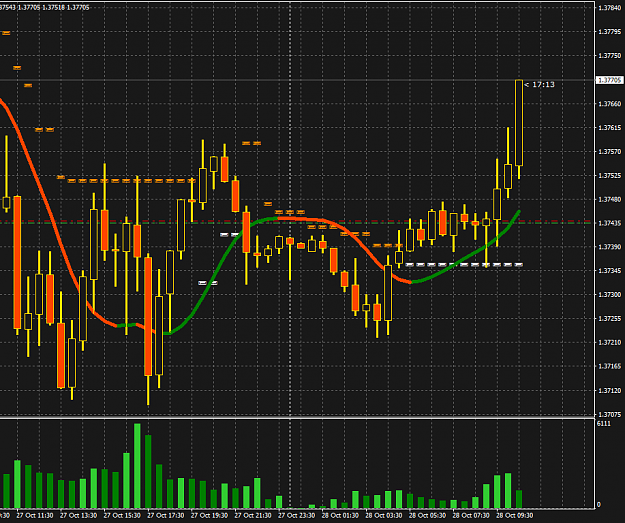The height and width of the screenshot is (523, 625).
Task: Select the 1.37345 price scale label
Action: click(x=610, y=271)
